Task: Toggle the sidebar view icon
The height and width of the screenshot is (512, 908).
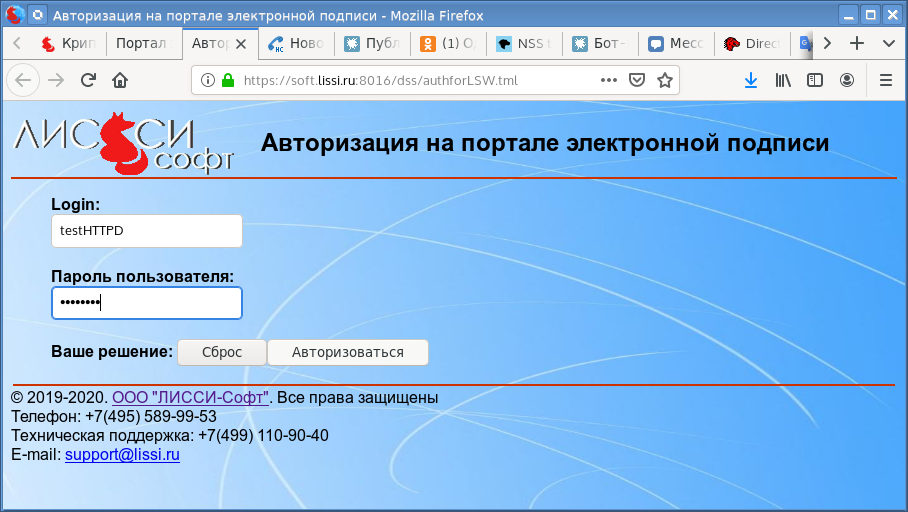Action: [x=815, y=81]
